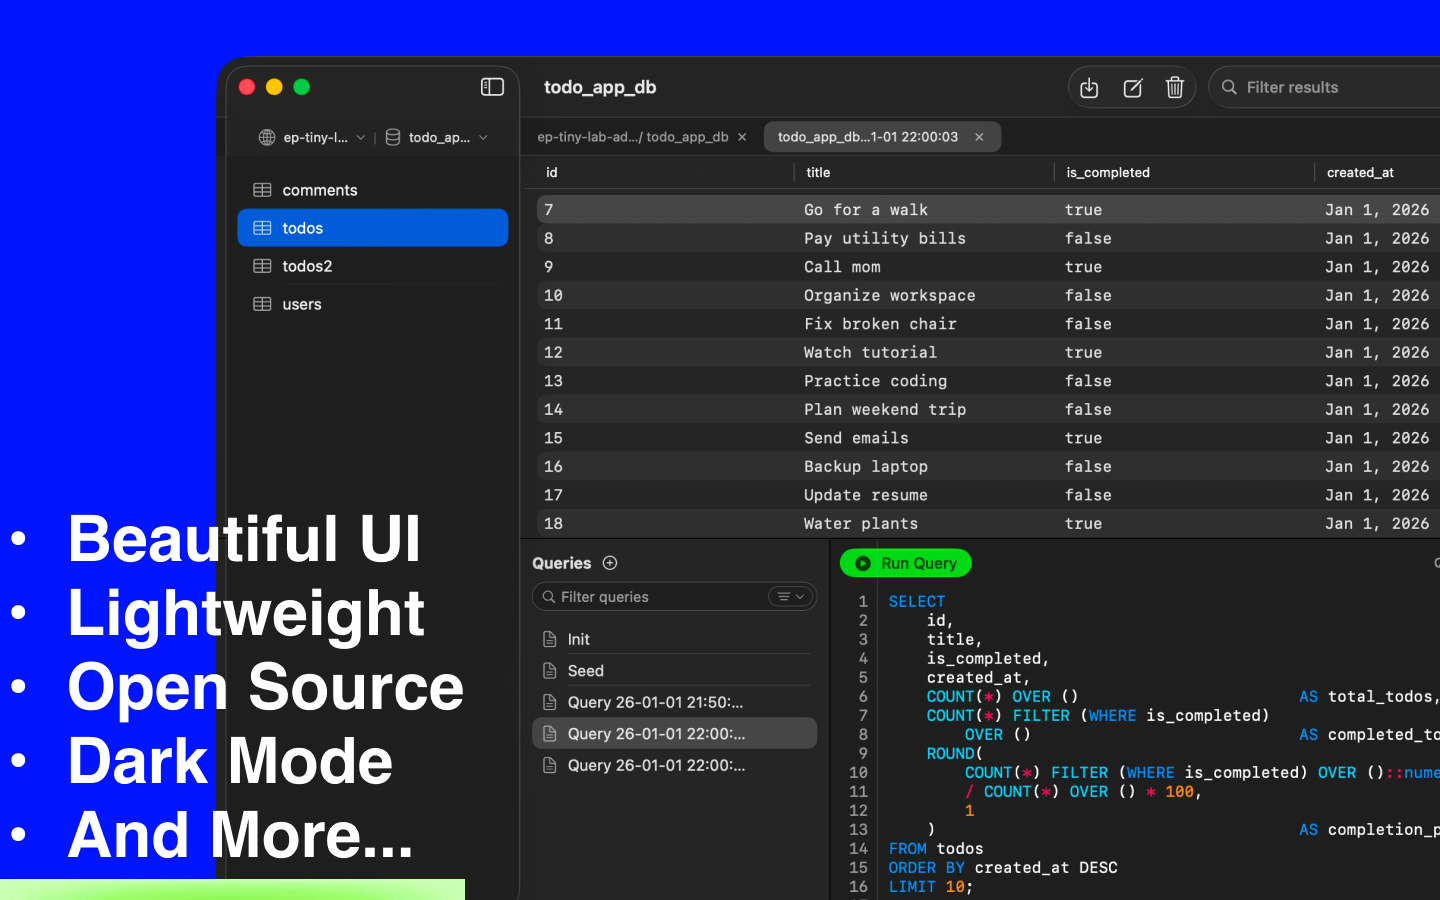Screen dimensions: 1440x900
Task: Select the users table in the sidebar
Action: [301, 304]
